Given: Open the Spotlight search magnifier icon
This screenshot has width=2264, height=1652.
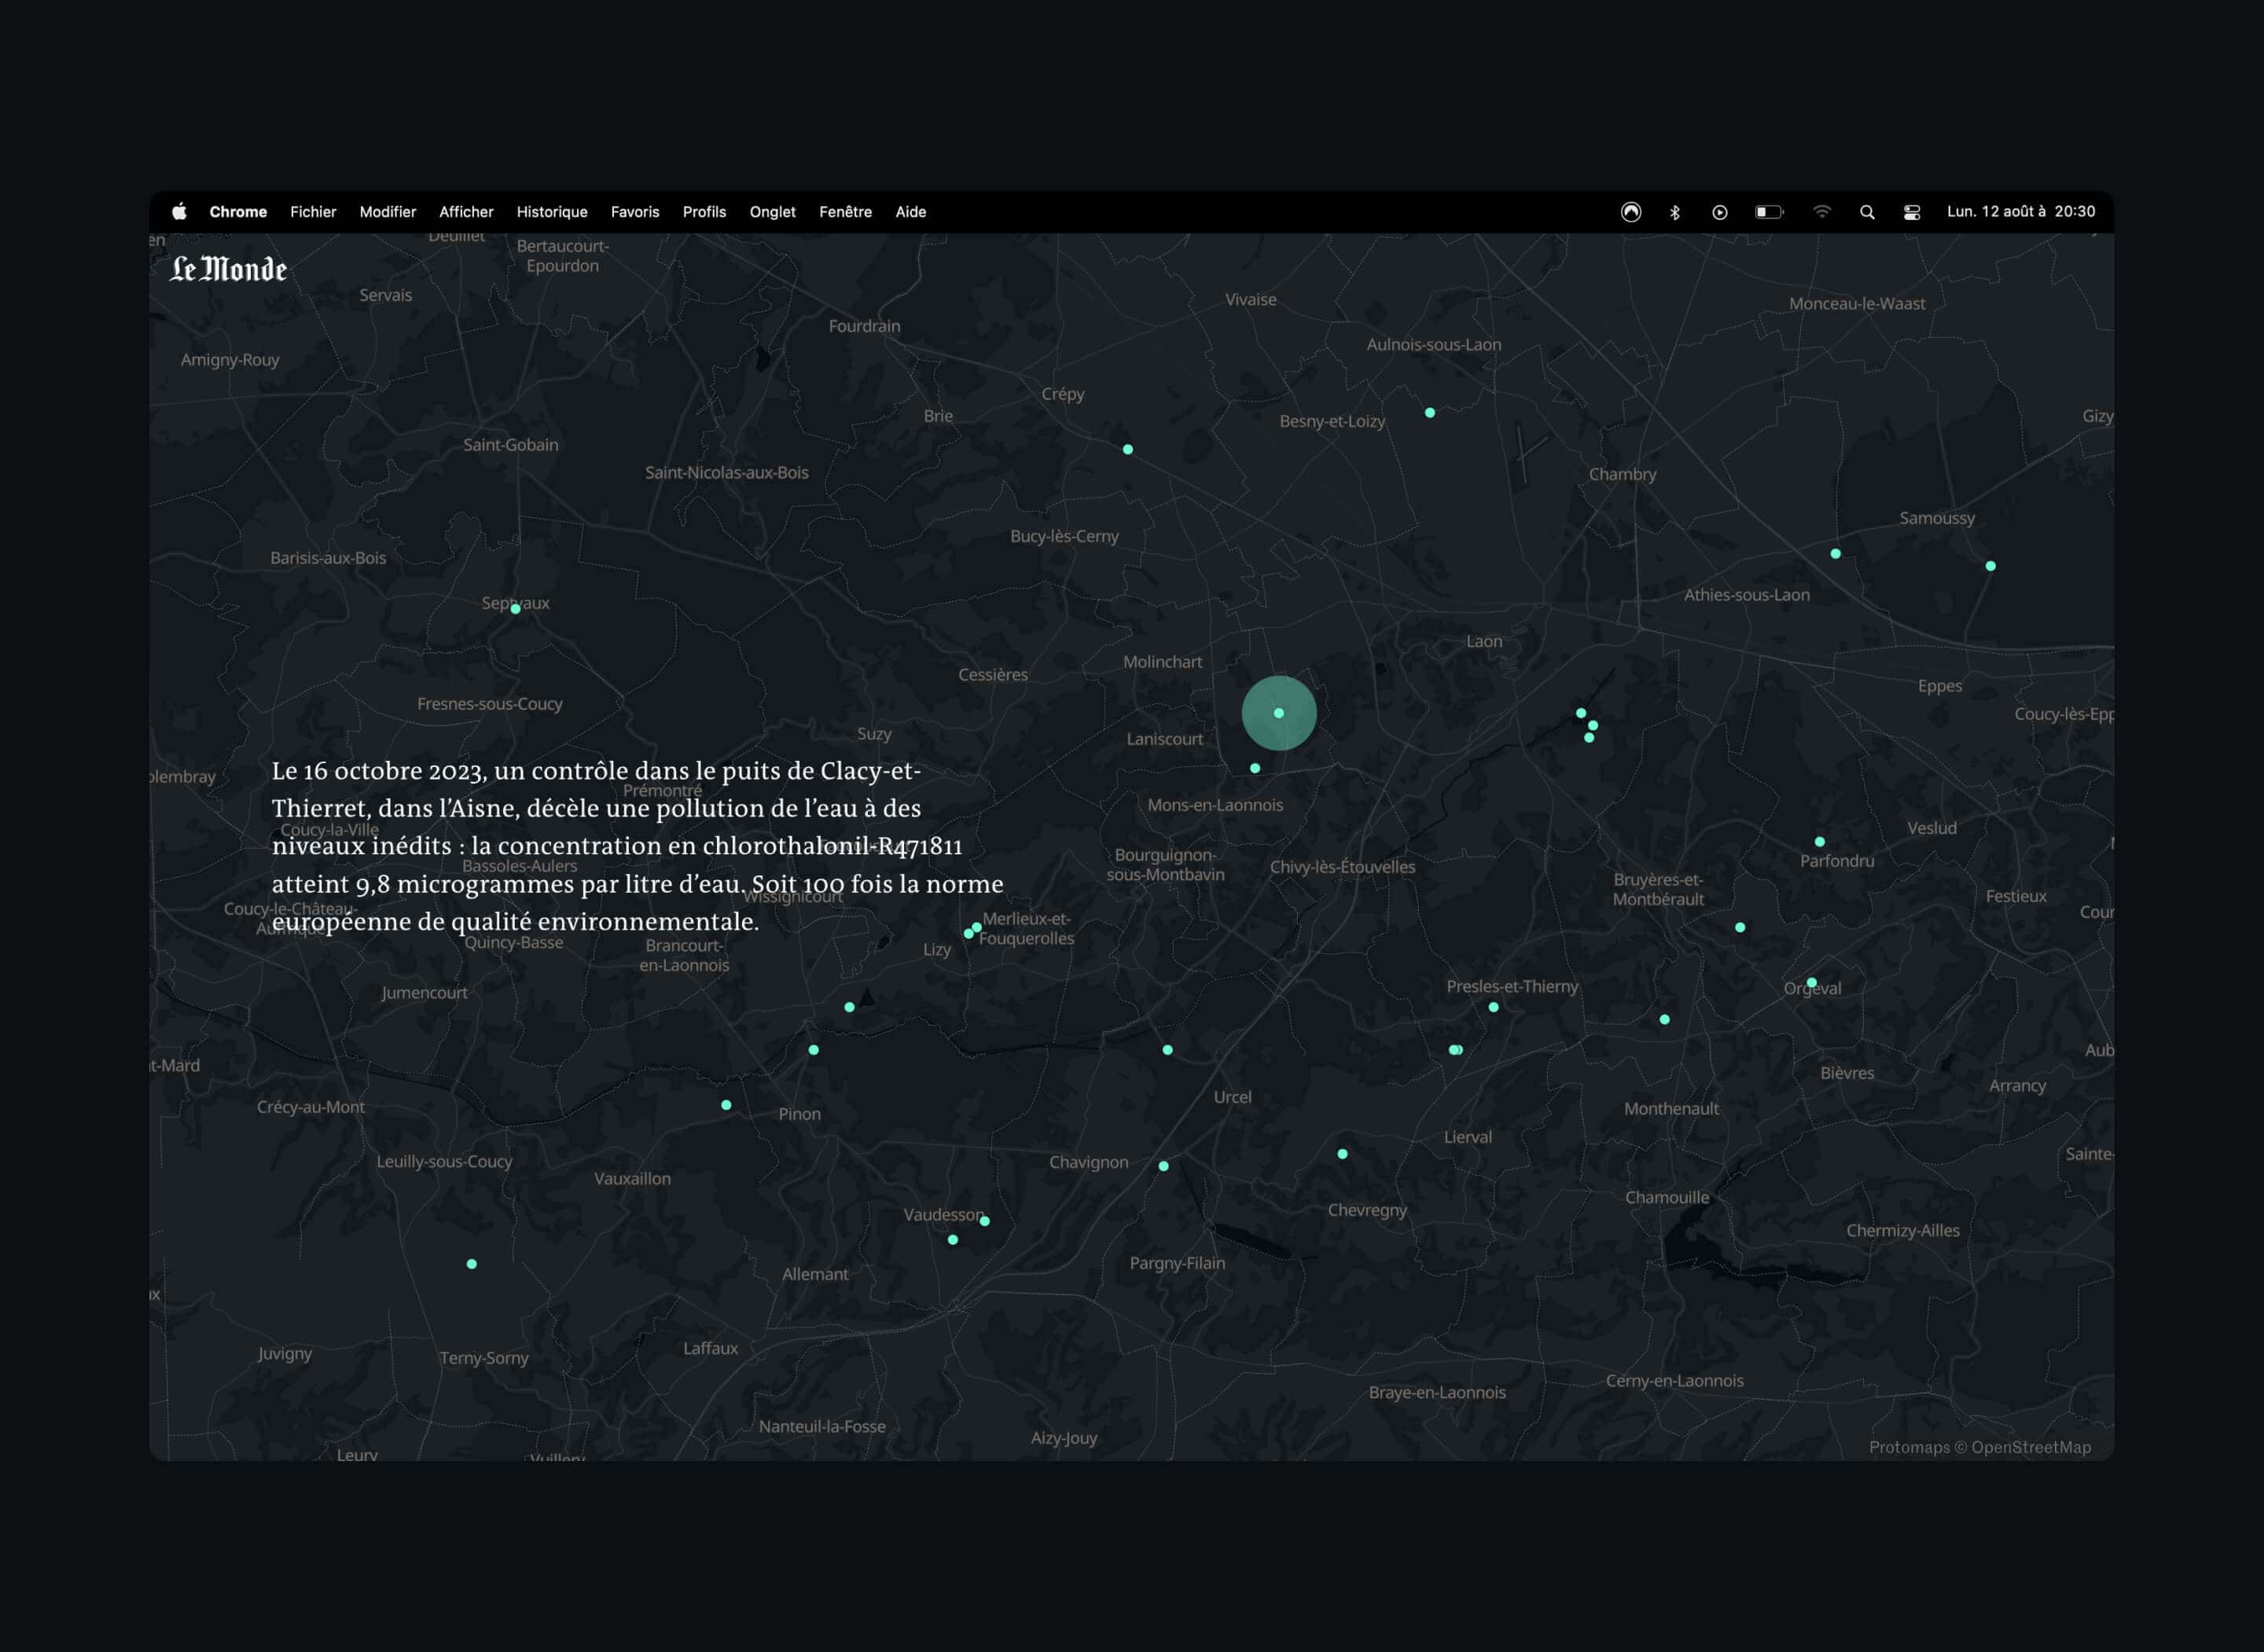Looking at the screenshot, I should [1867, 212].
